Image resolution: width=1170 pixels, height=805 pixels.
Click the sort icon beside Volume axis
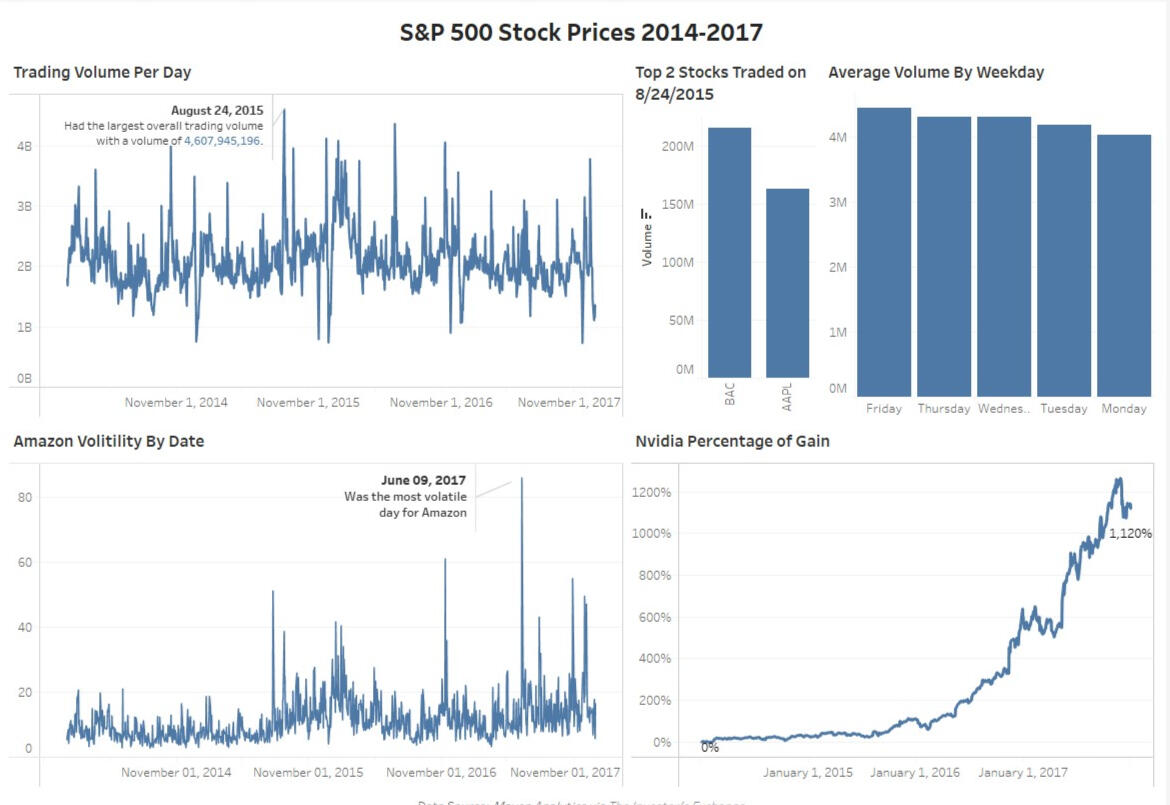pyautogui.click(x=647, y=214)
